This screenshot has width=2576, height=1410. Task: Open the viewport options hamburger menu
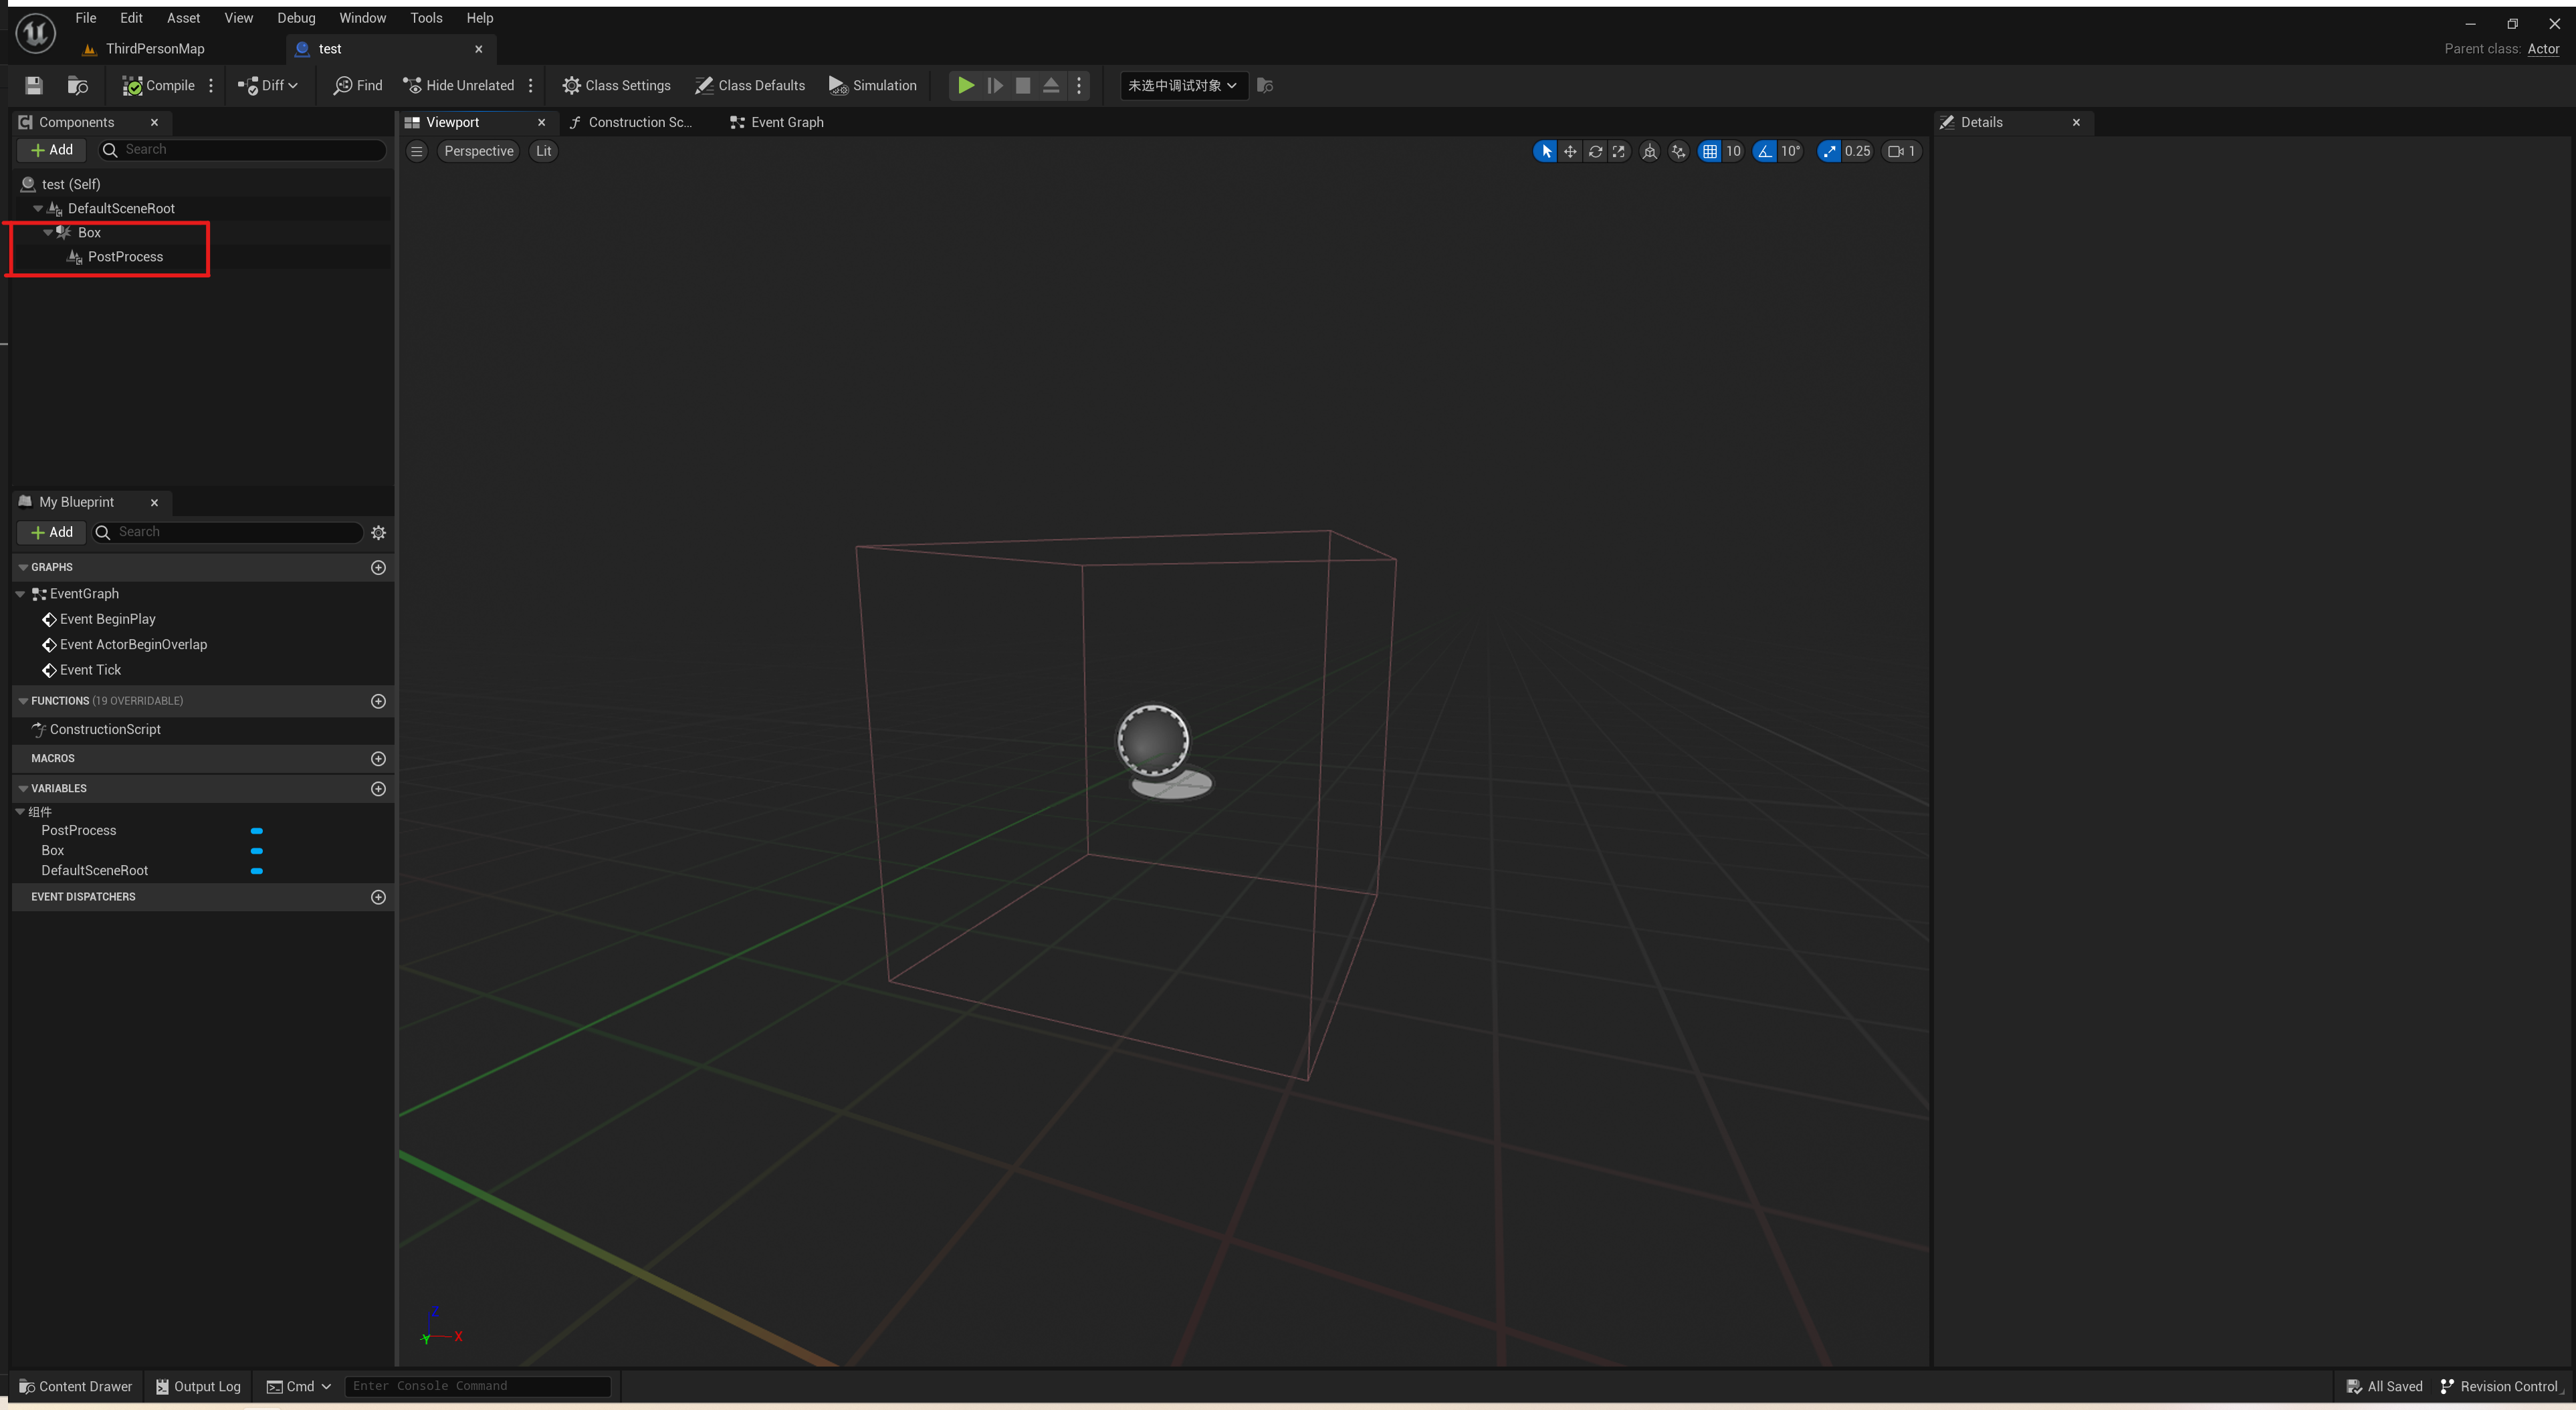pos(417,152)
